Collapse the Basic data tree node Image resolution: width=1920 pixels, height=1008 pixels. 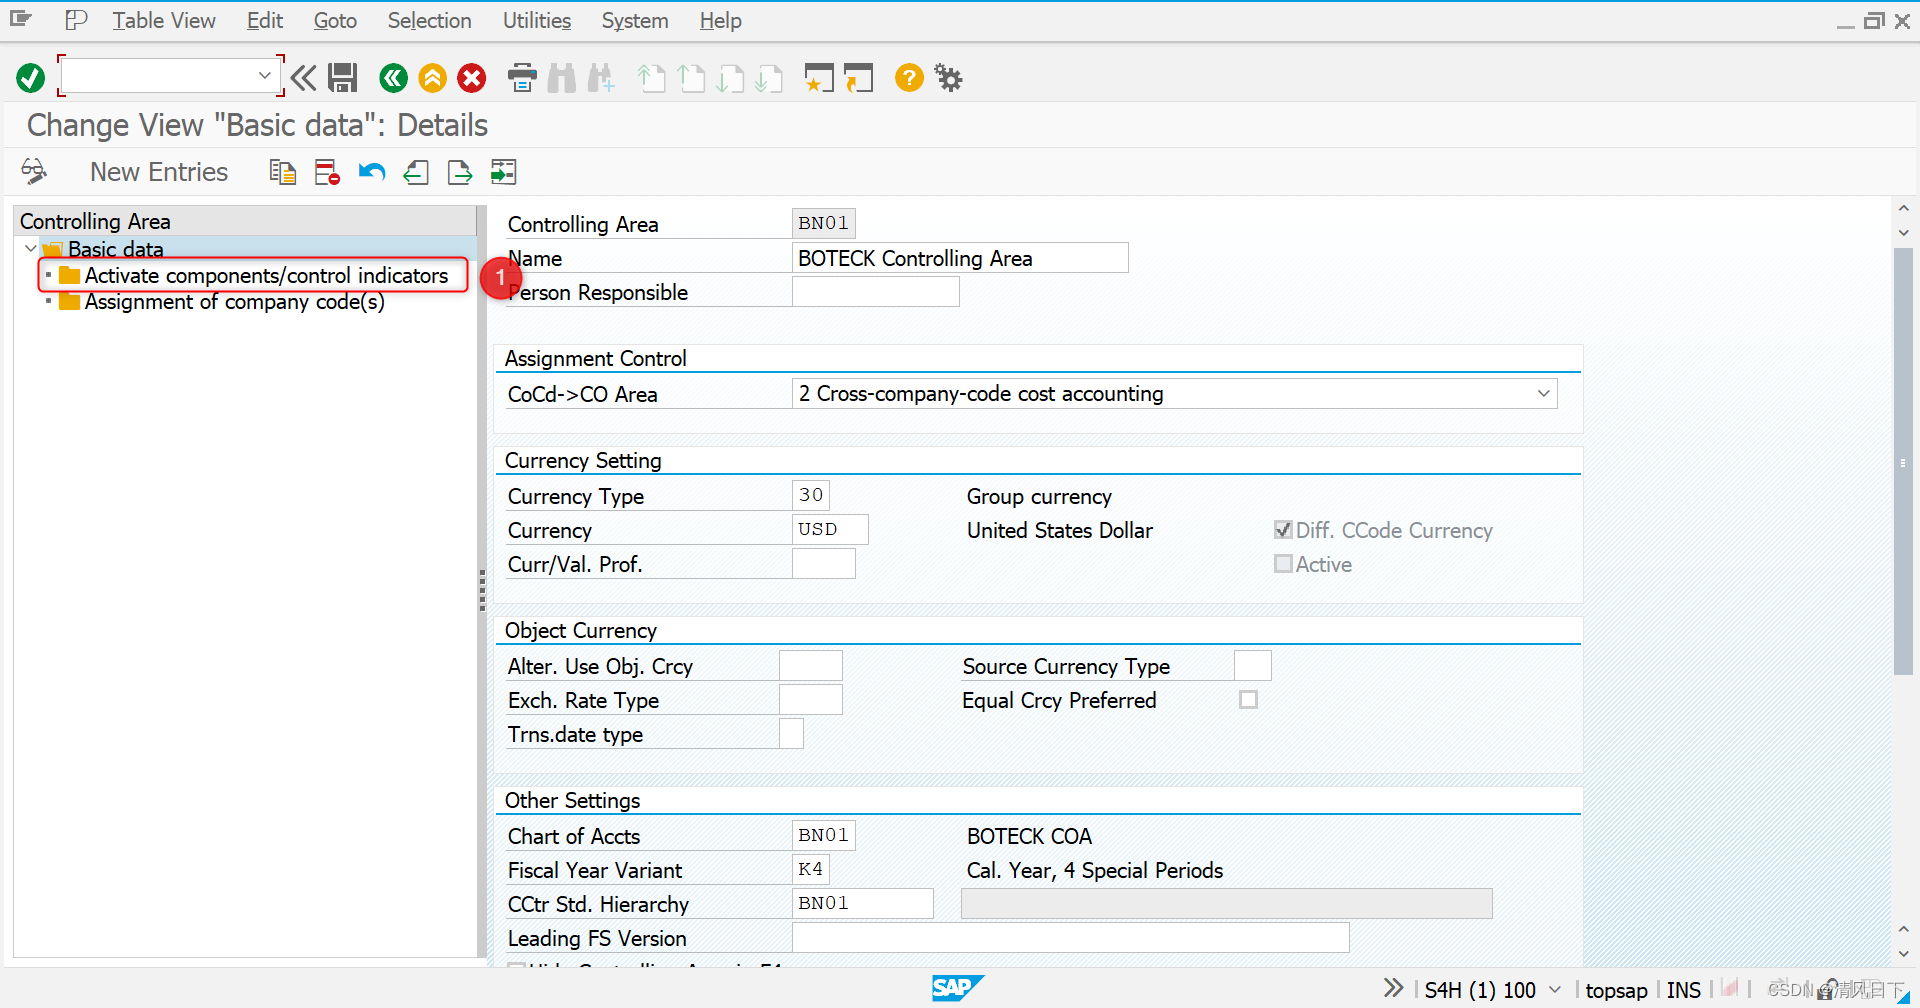click(x=30, y=248)
